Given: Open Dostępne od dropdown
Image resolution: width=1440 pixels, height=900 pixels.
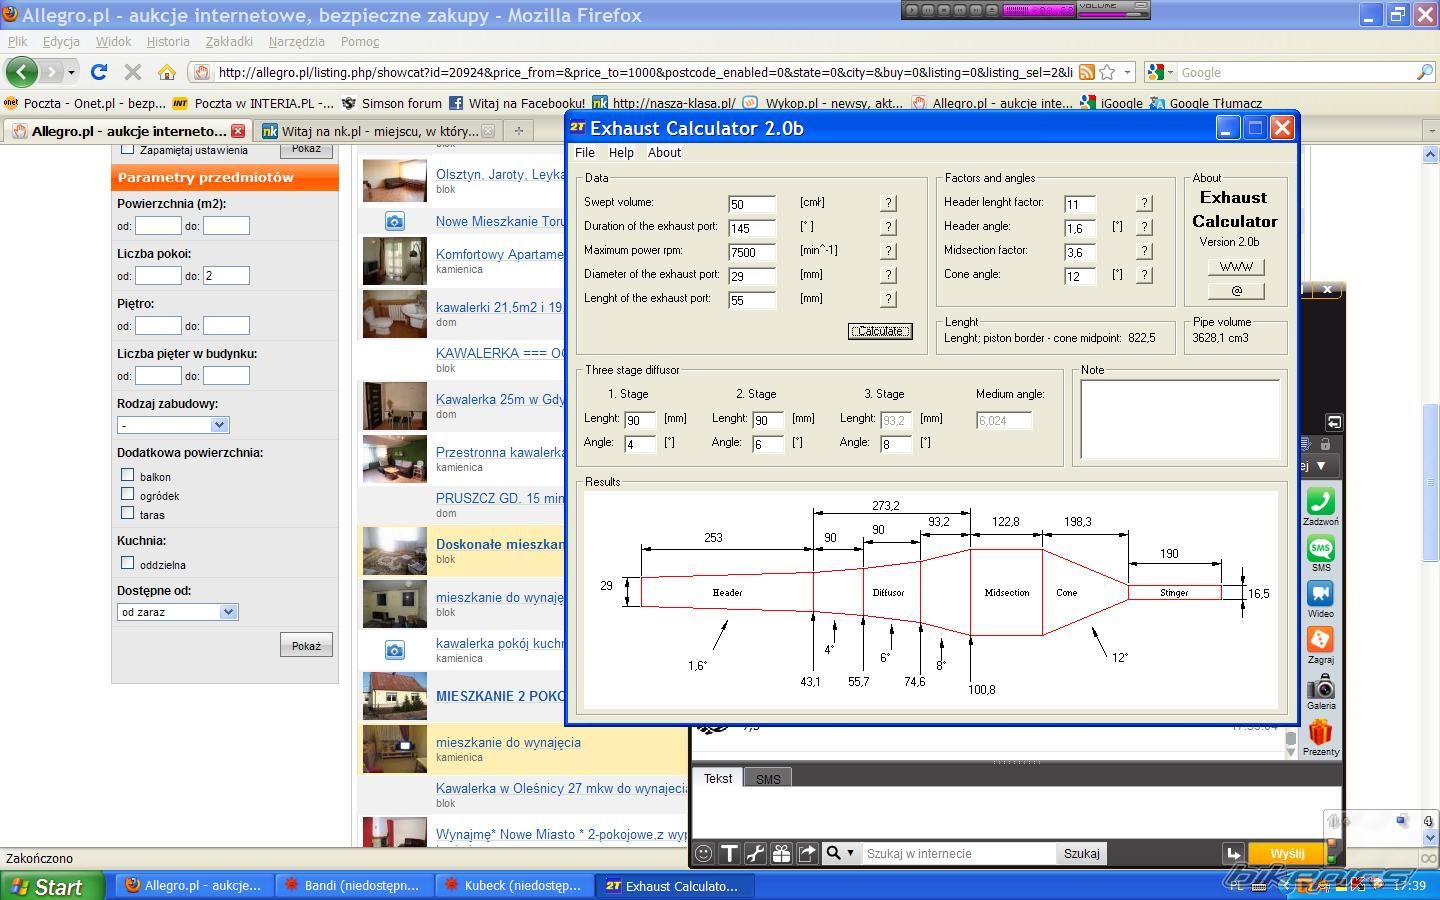Looking at the screenshot, I should click(x=177, y=612).
